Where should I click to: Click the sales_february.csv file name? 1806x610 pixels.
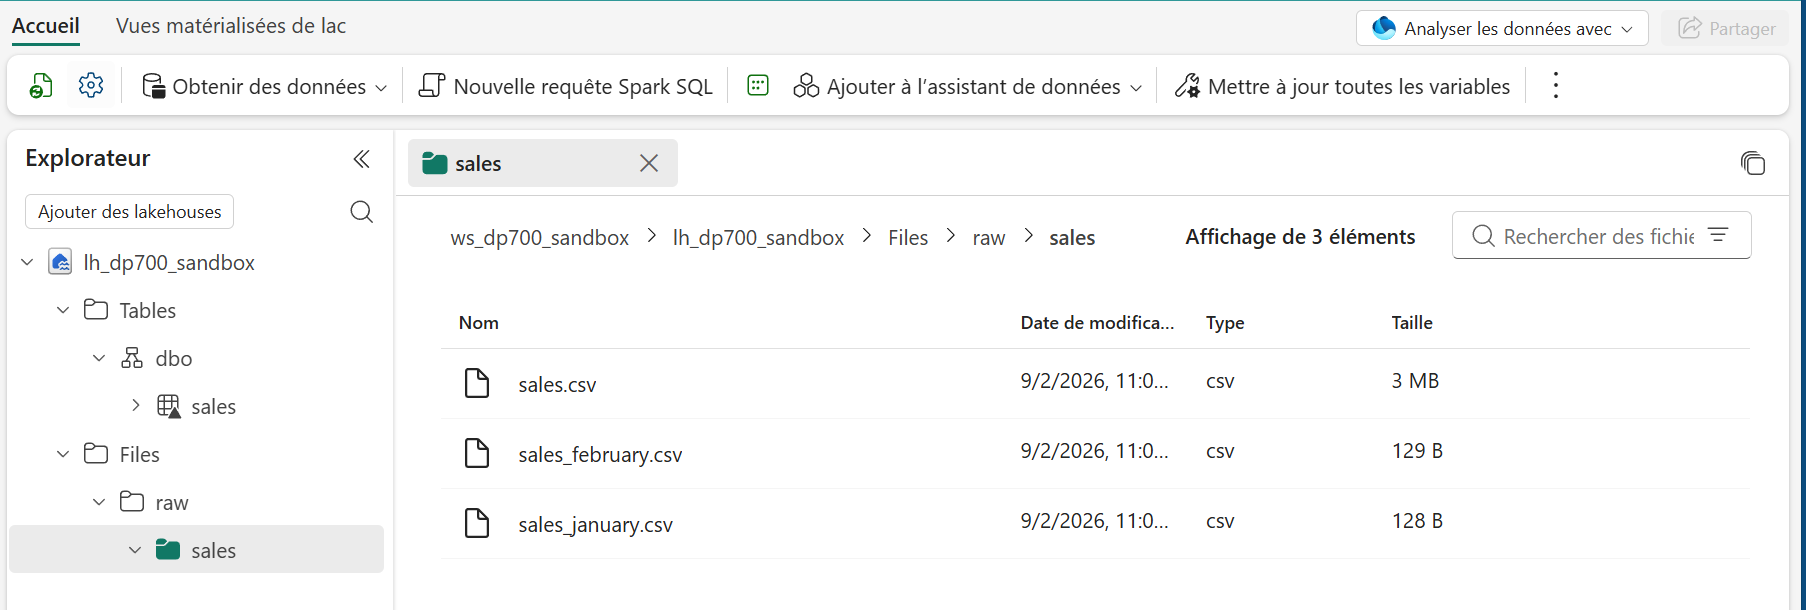point(600,455)
